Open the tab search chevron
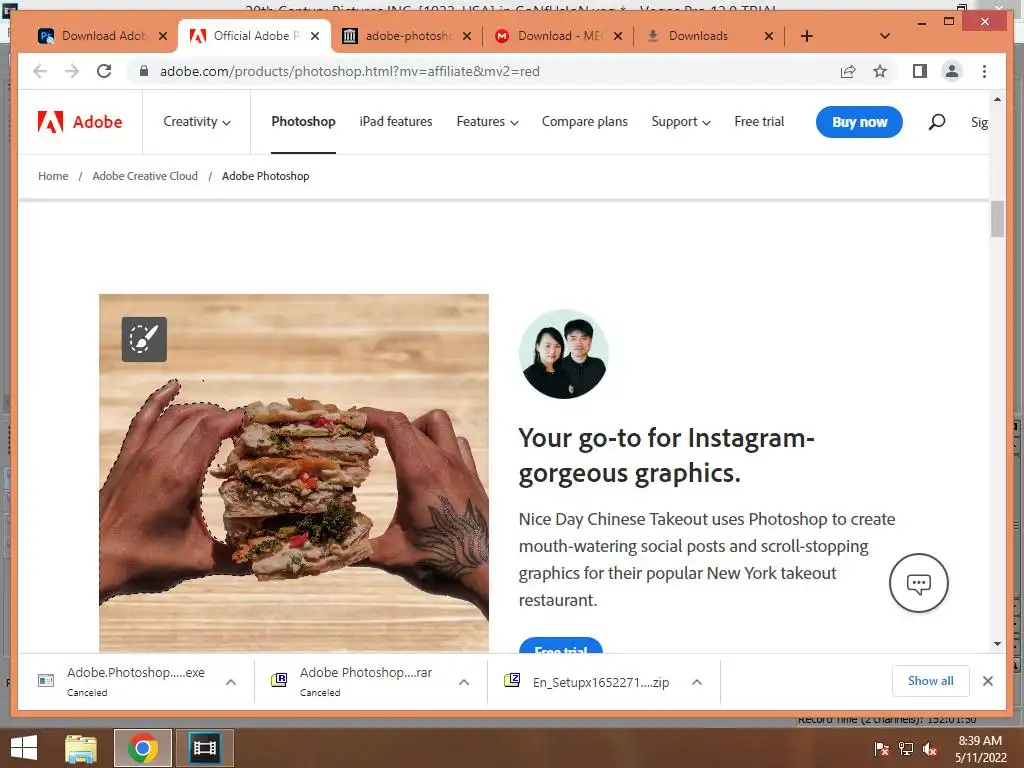 (885, 36)
